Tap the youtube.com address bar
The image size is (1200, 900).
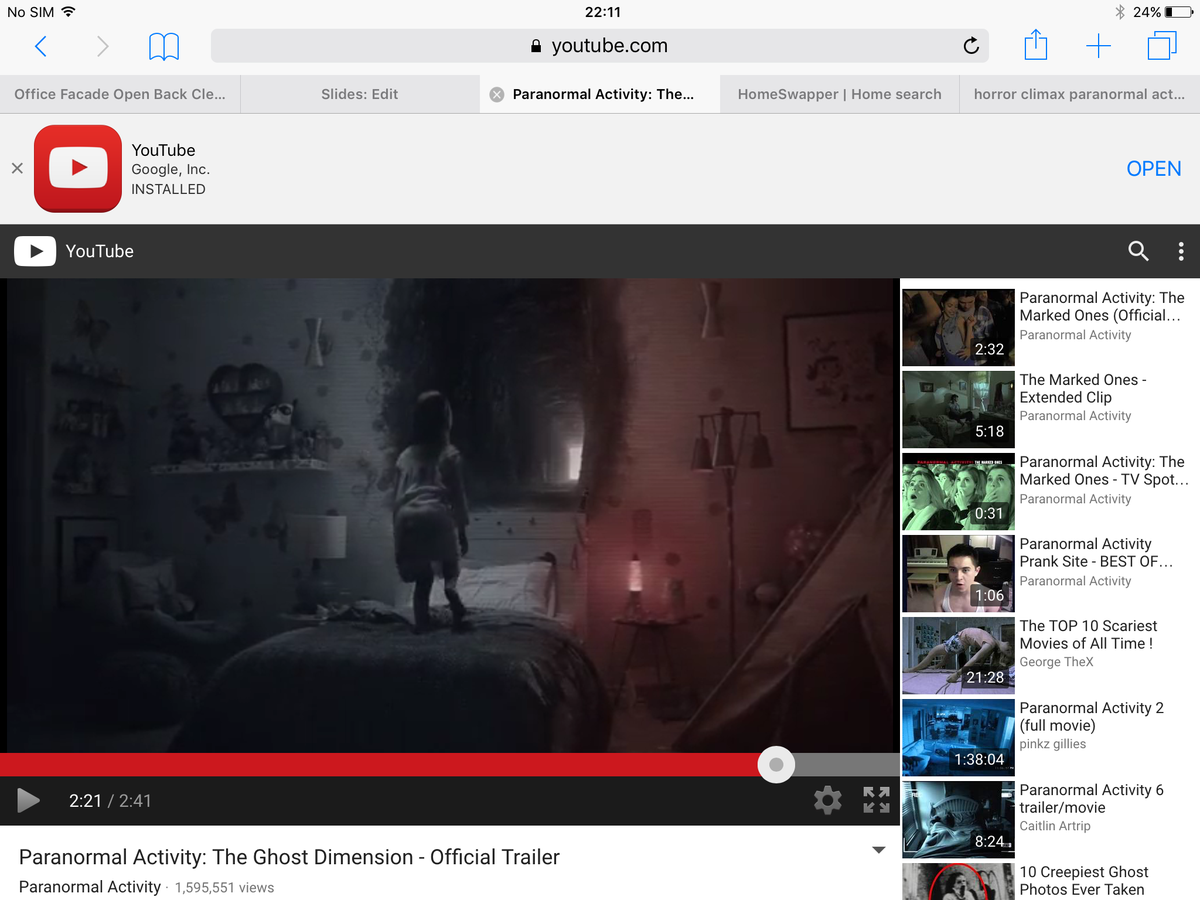[x=599, y=45]
